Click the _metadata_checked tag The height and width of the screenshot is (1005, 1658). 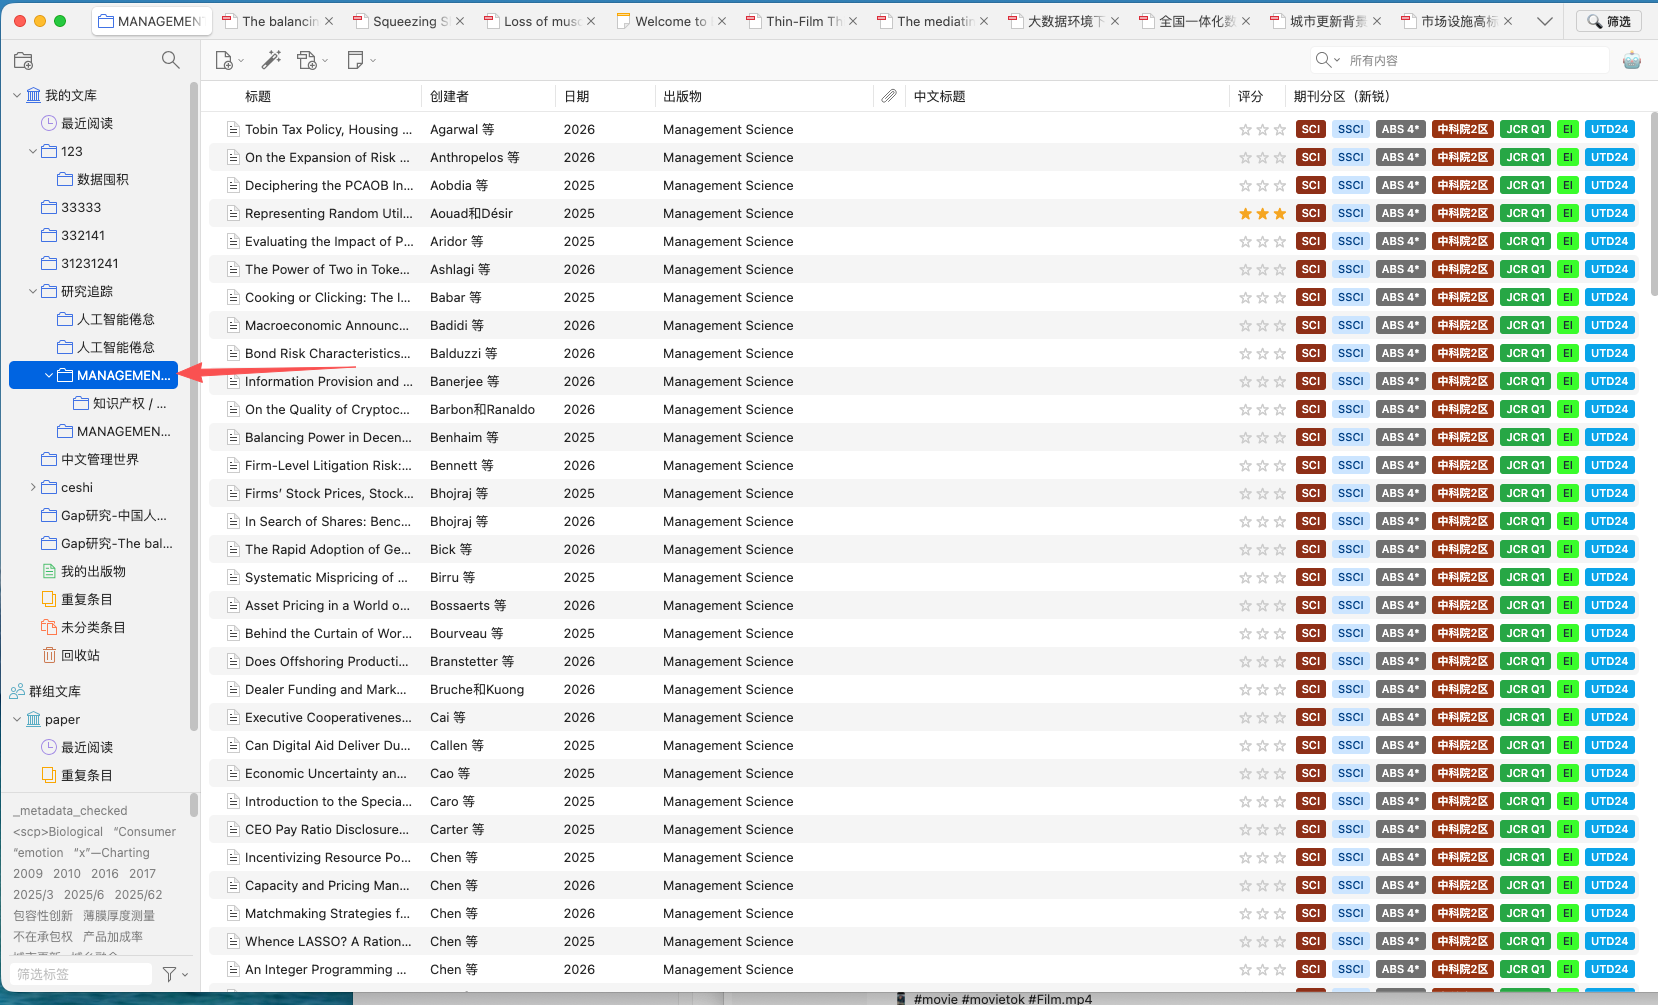pyautogui.click(x=70, y=811)
